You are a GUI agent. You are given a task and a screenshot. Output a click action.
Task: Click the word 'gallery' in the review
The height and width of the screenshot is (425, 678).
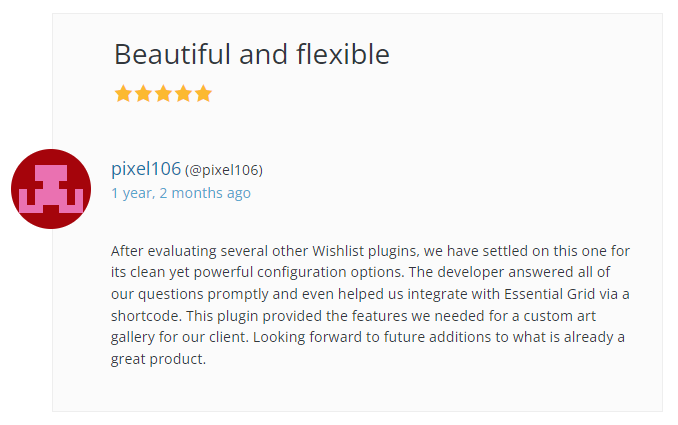(135, 337)
